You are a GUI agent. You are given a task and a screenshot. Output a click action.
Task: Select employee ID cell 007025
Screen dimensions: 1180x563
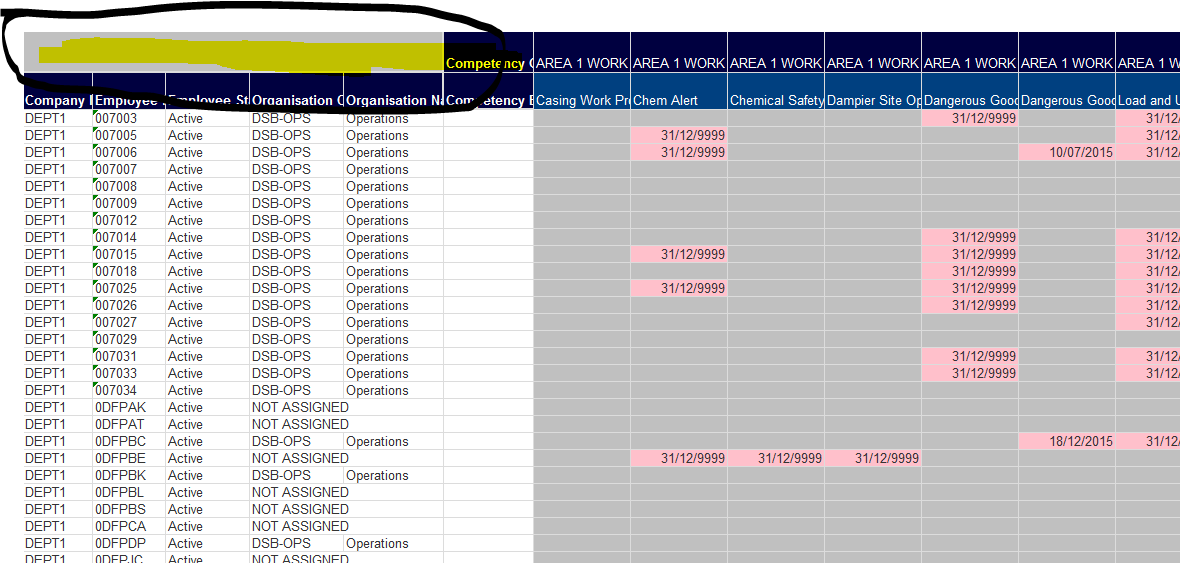pos(129,288)
